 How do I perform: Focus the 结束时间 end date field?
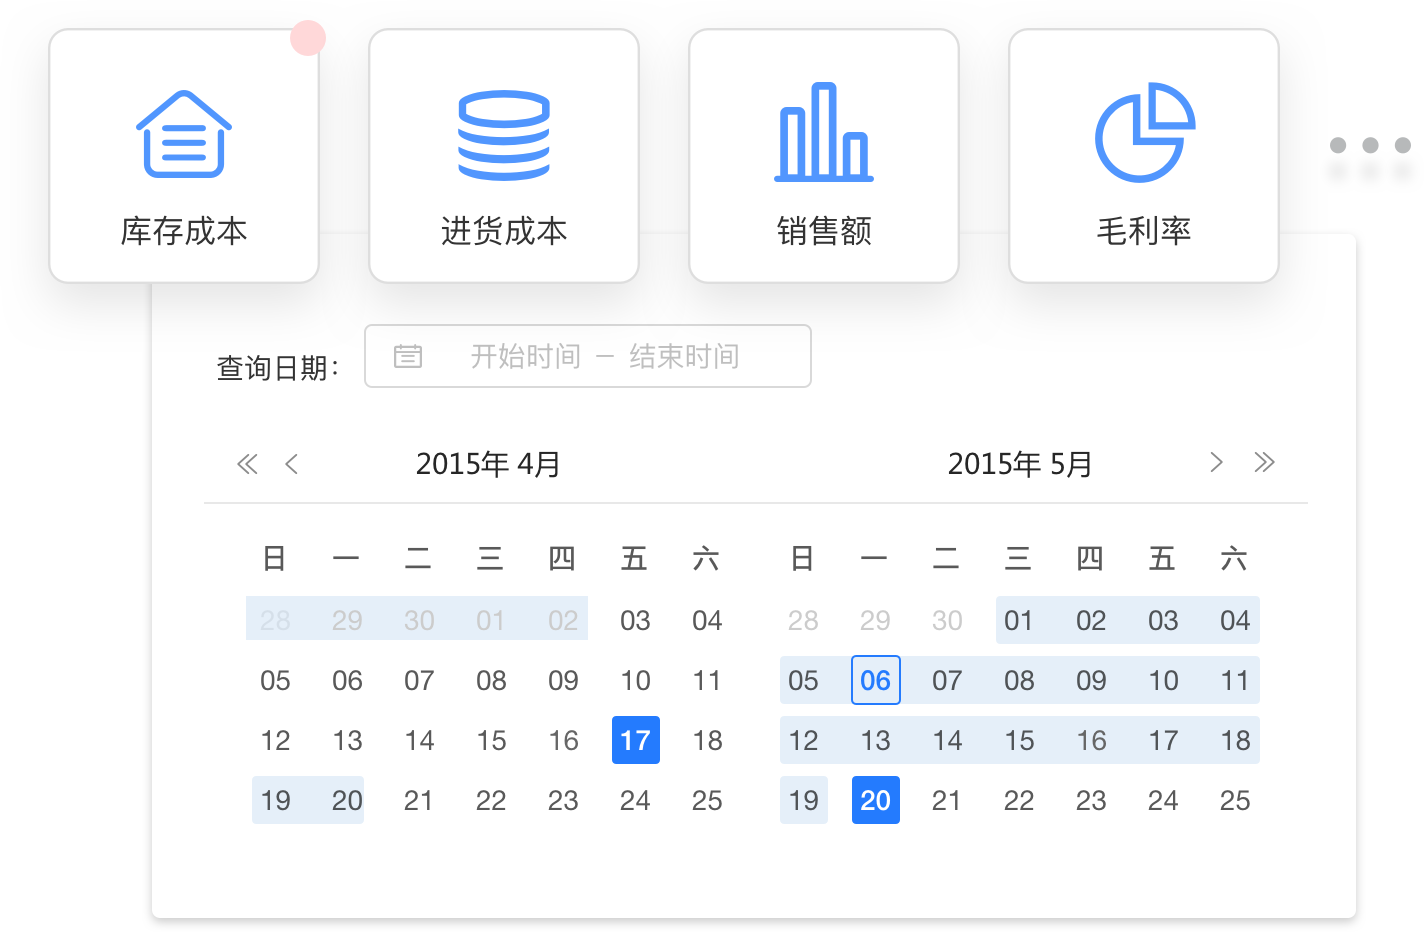(x=684, y=356)
